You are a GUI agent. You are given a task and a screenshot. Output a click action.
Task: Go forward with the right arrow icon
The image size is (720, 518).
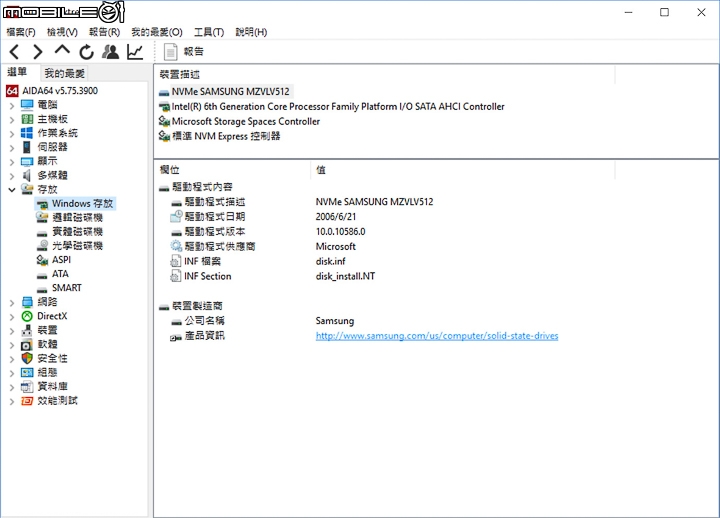click(38, 52)
